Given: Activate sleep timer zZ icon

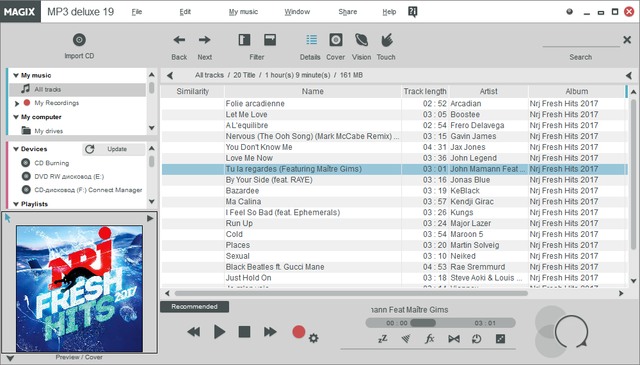Looking at the screenshot, I should pos(382,339).
